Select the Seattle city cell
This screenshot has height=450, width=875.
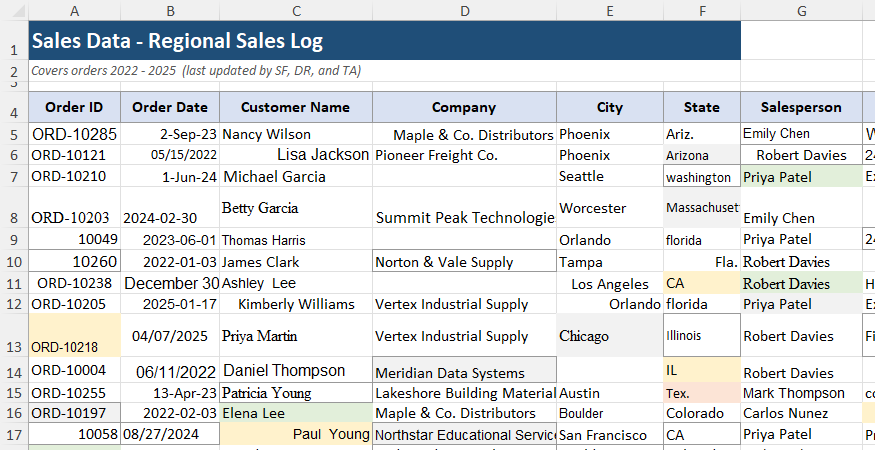pyautogui.click(x=610, y=176)
